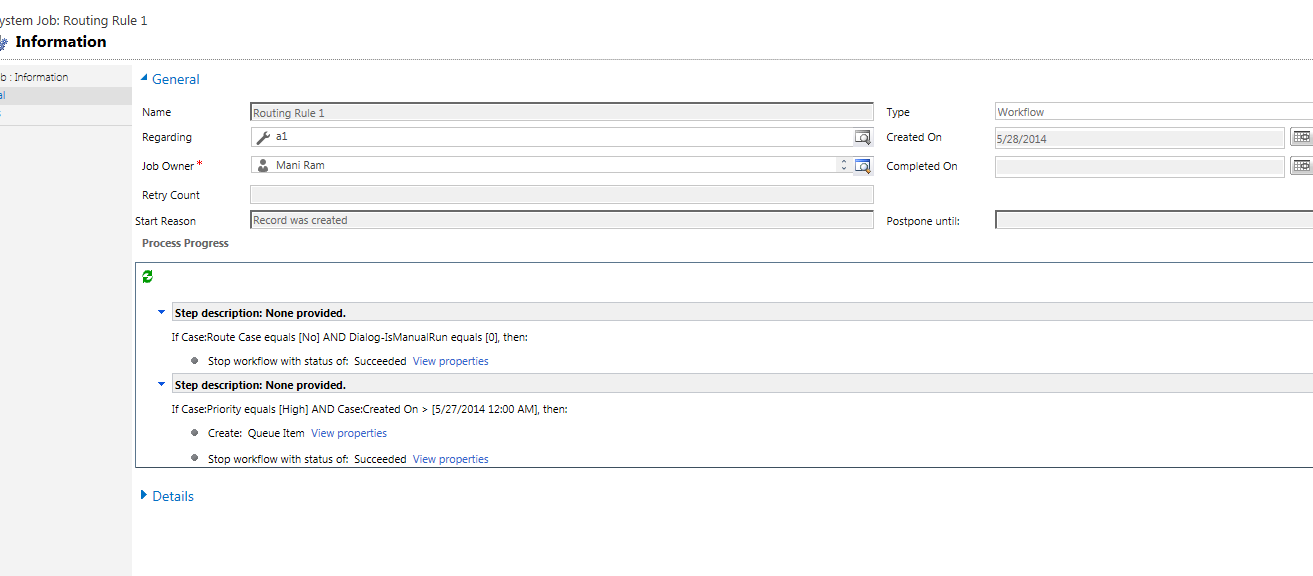Open the Regarding lookup browser icon

tap(862, 137)
